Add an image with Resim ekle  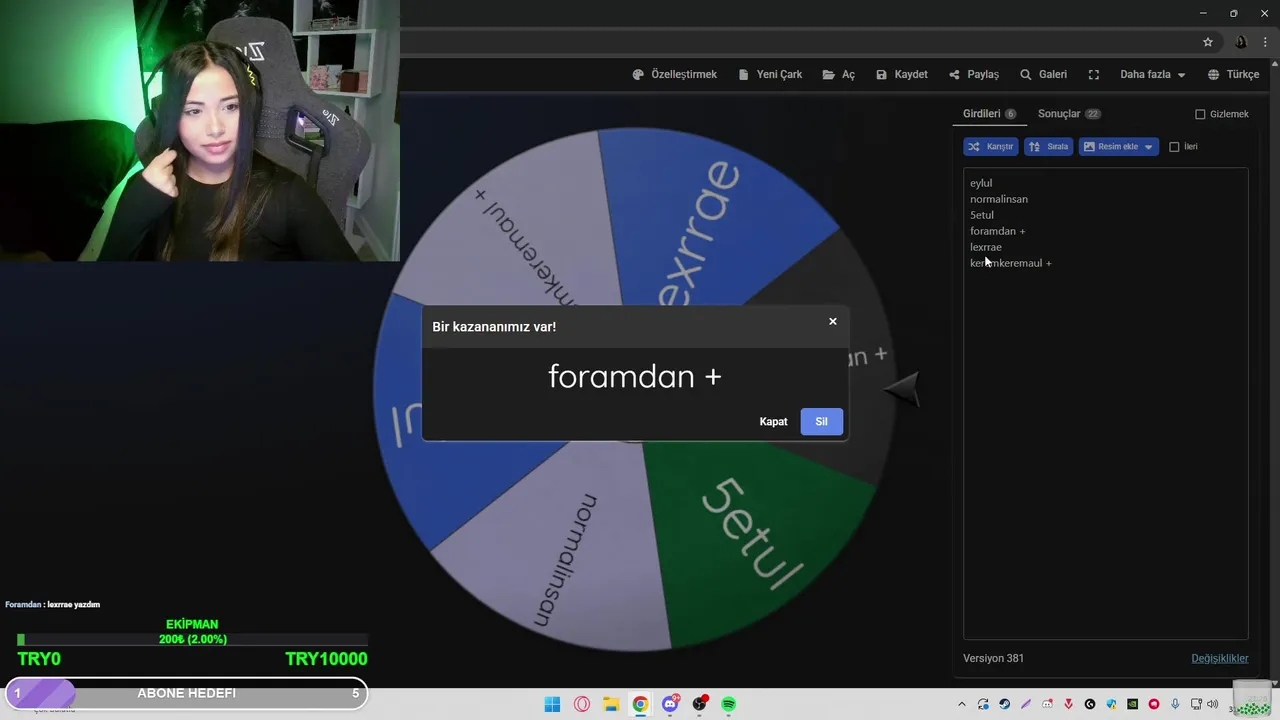[x=1110, y=147]
